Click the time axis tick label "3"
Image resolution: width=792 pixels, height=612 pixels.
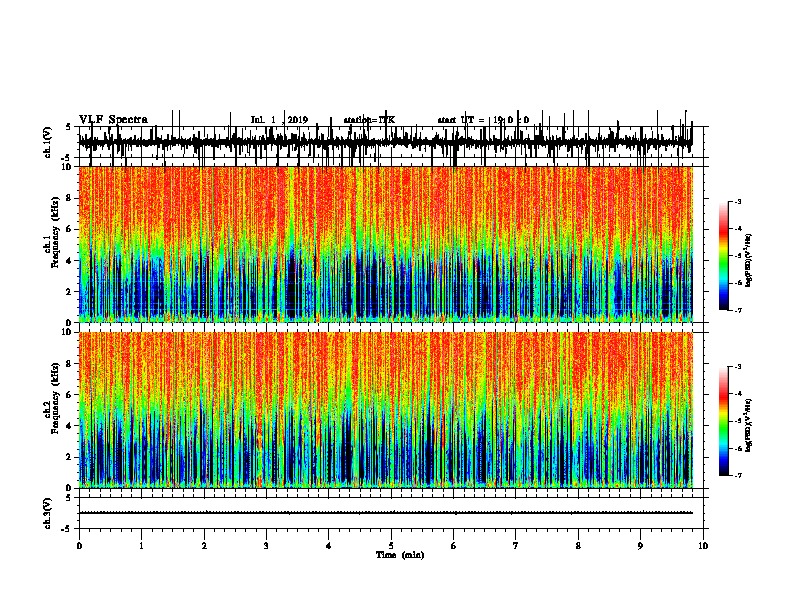point(266,546)
